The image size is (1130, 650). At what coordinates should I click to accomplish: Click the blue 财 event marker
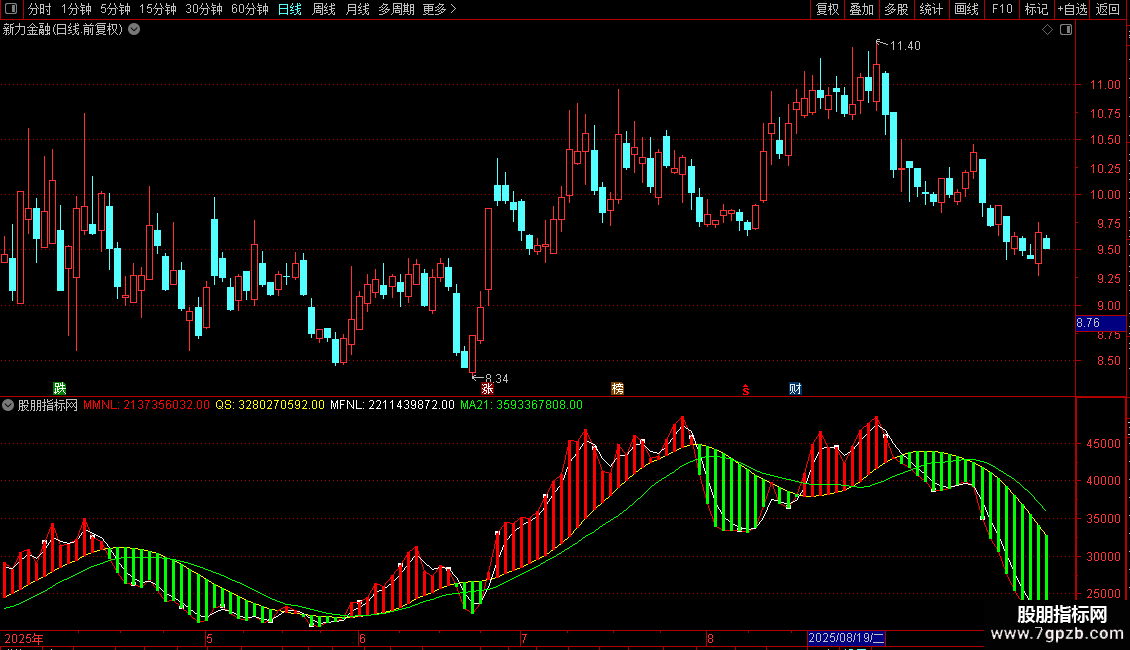coord(795,388)
